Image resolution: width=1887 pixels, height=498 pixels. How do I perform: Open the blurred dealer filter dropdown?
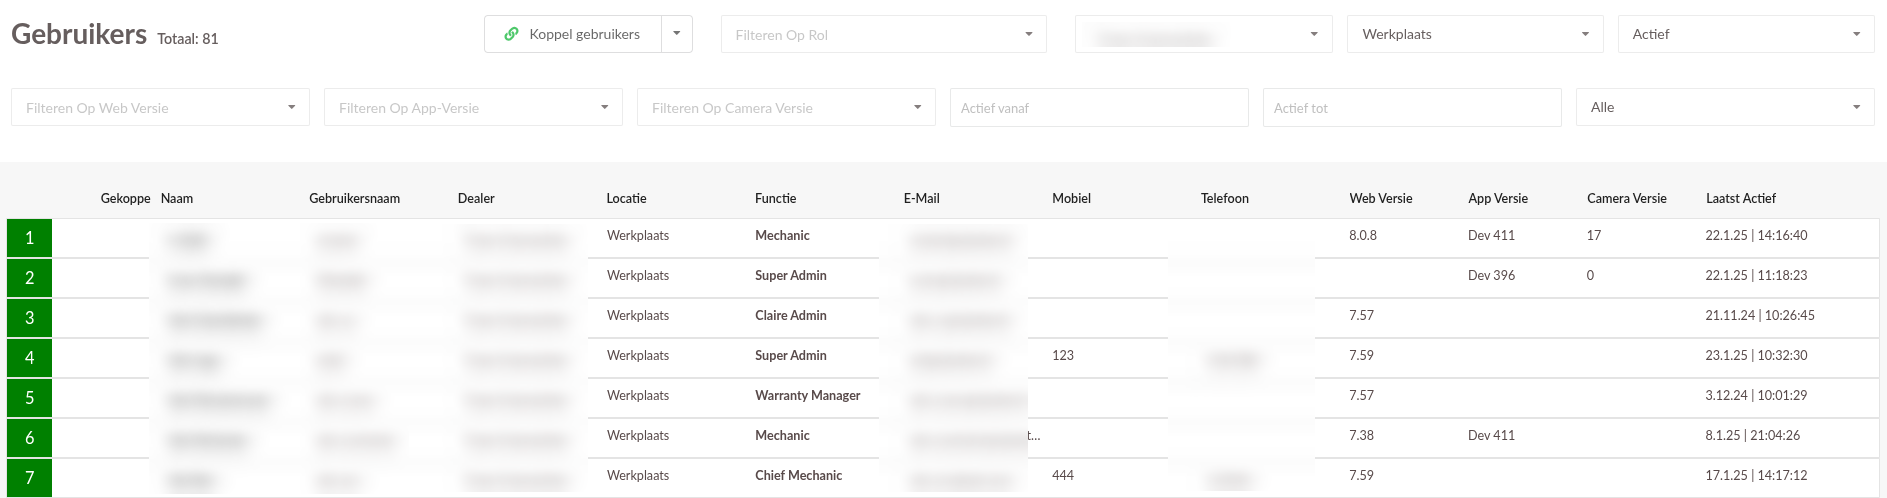(1204, 34)
